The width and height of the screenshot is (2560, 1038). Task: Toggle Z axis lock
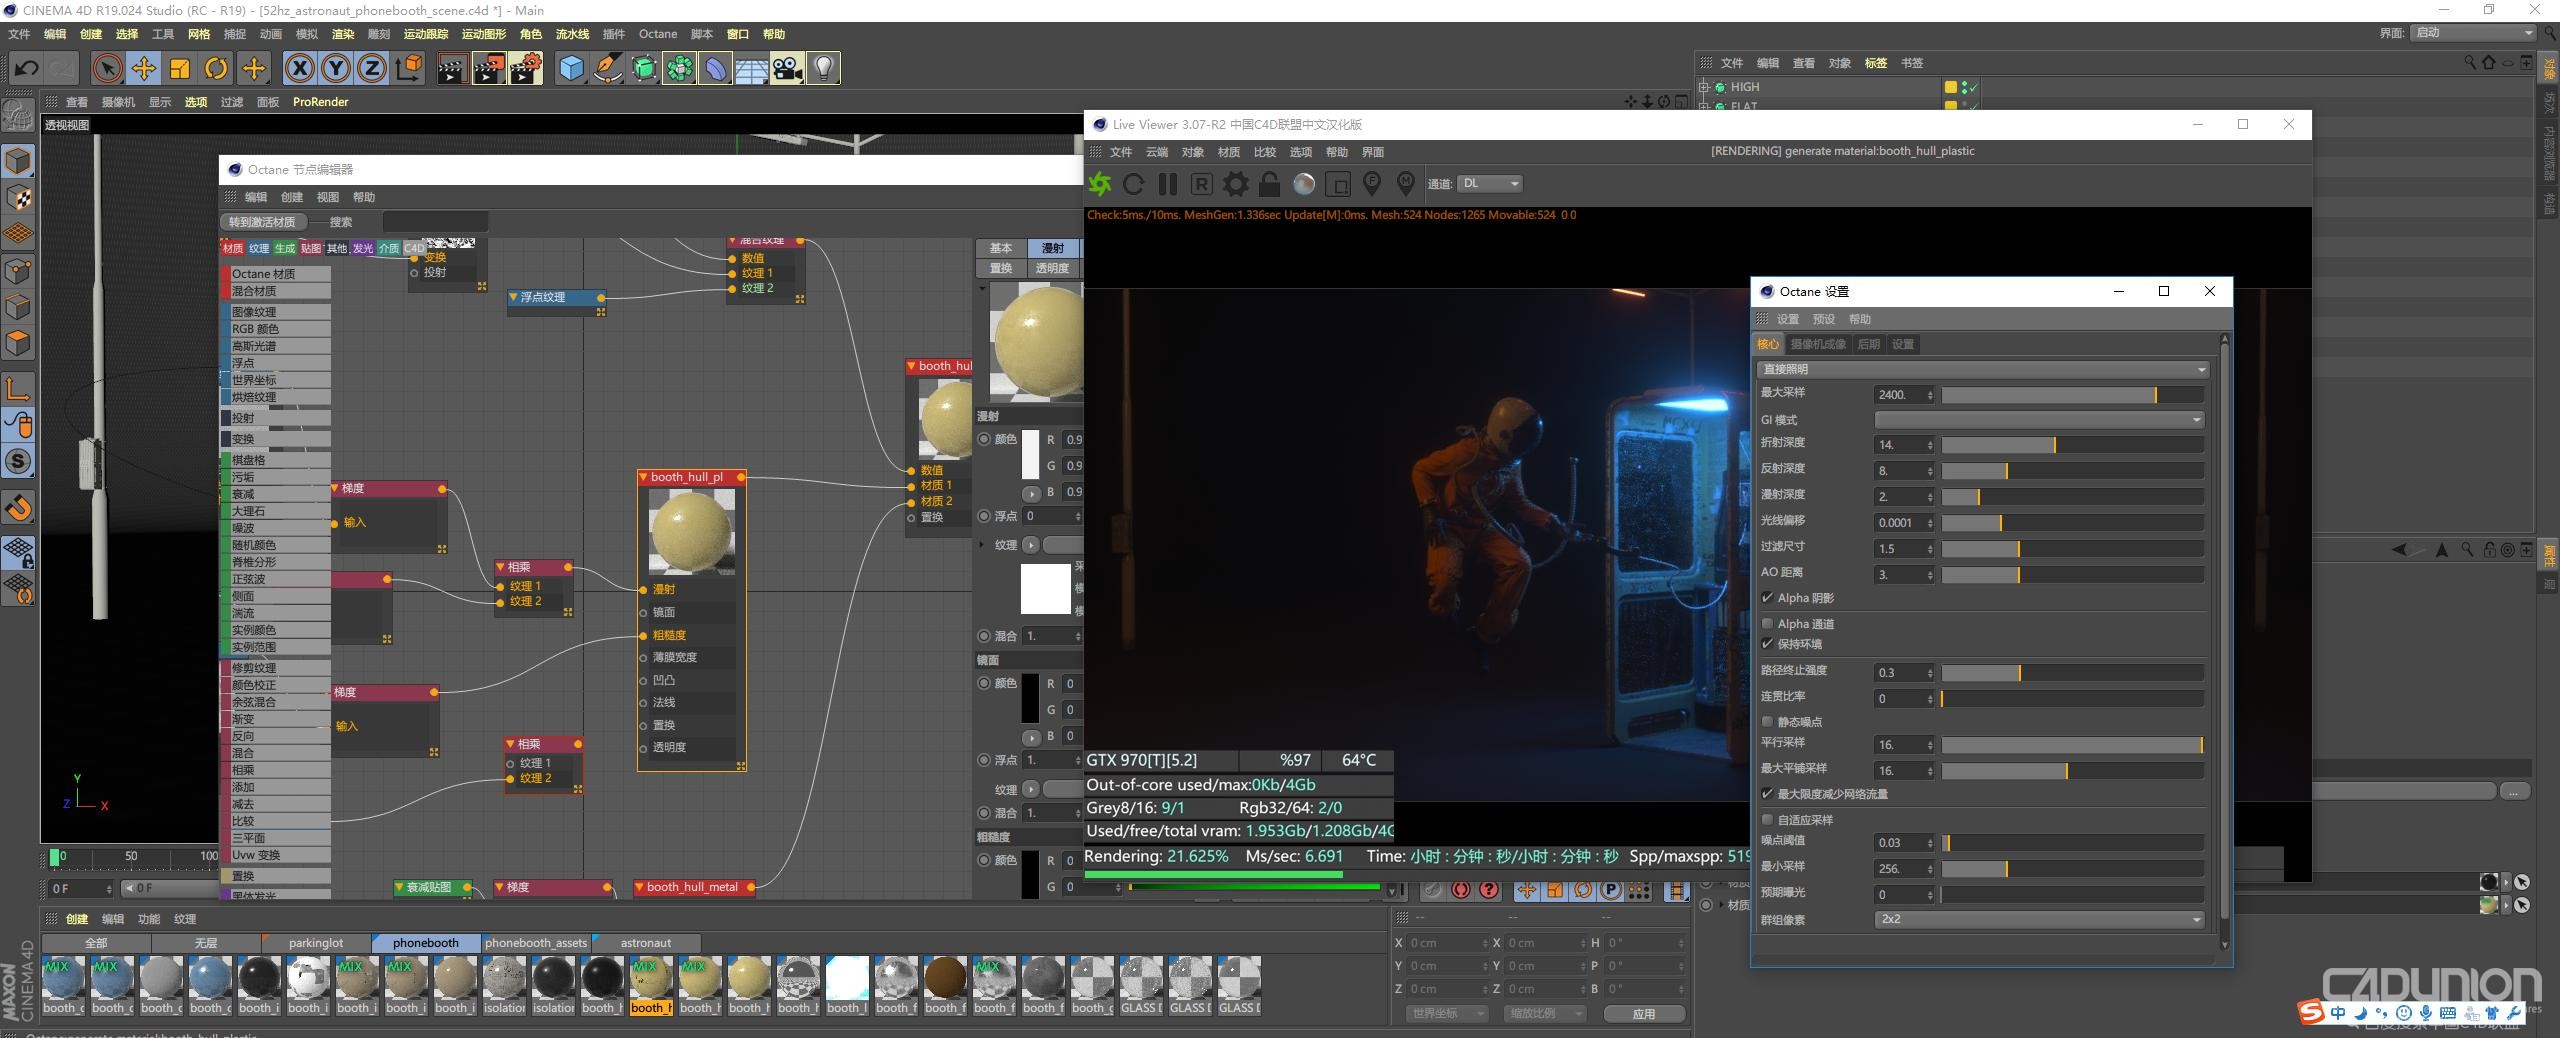coord(372,68)
